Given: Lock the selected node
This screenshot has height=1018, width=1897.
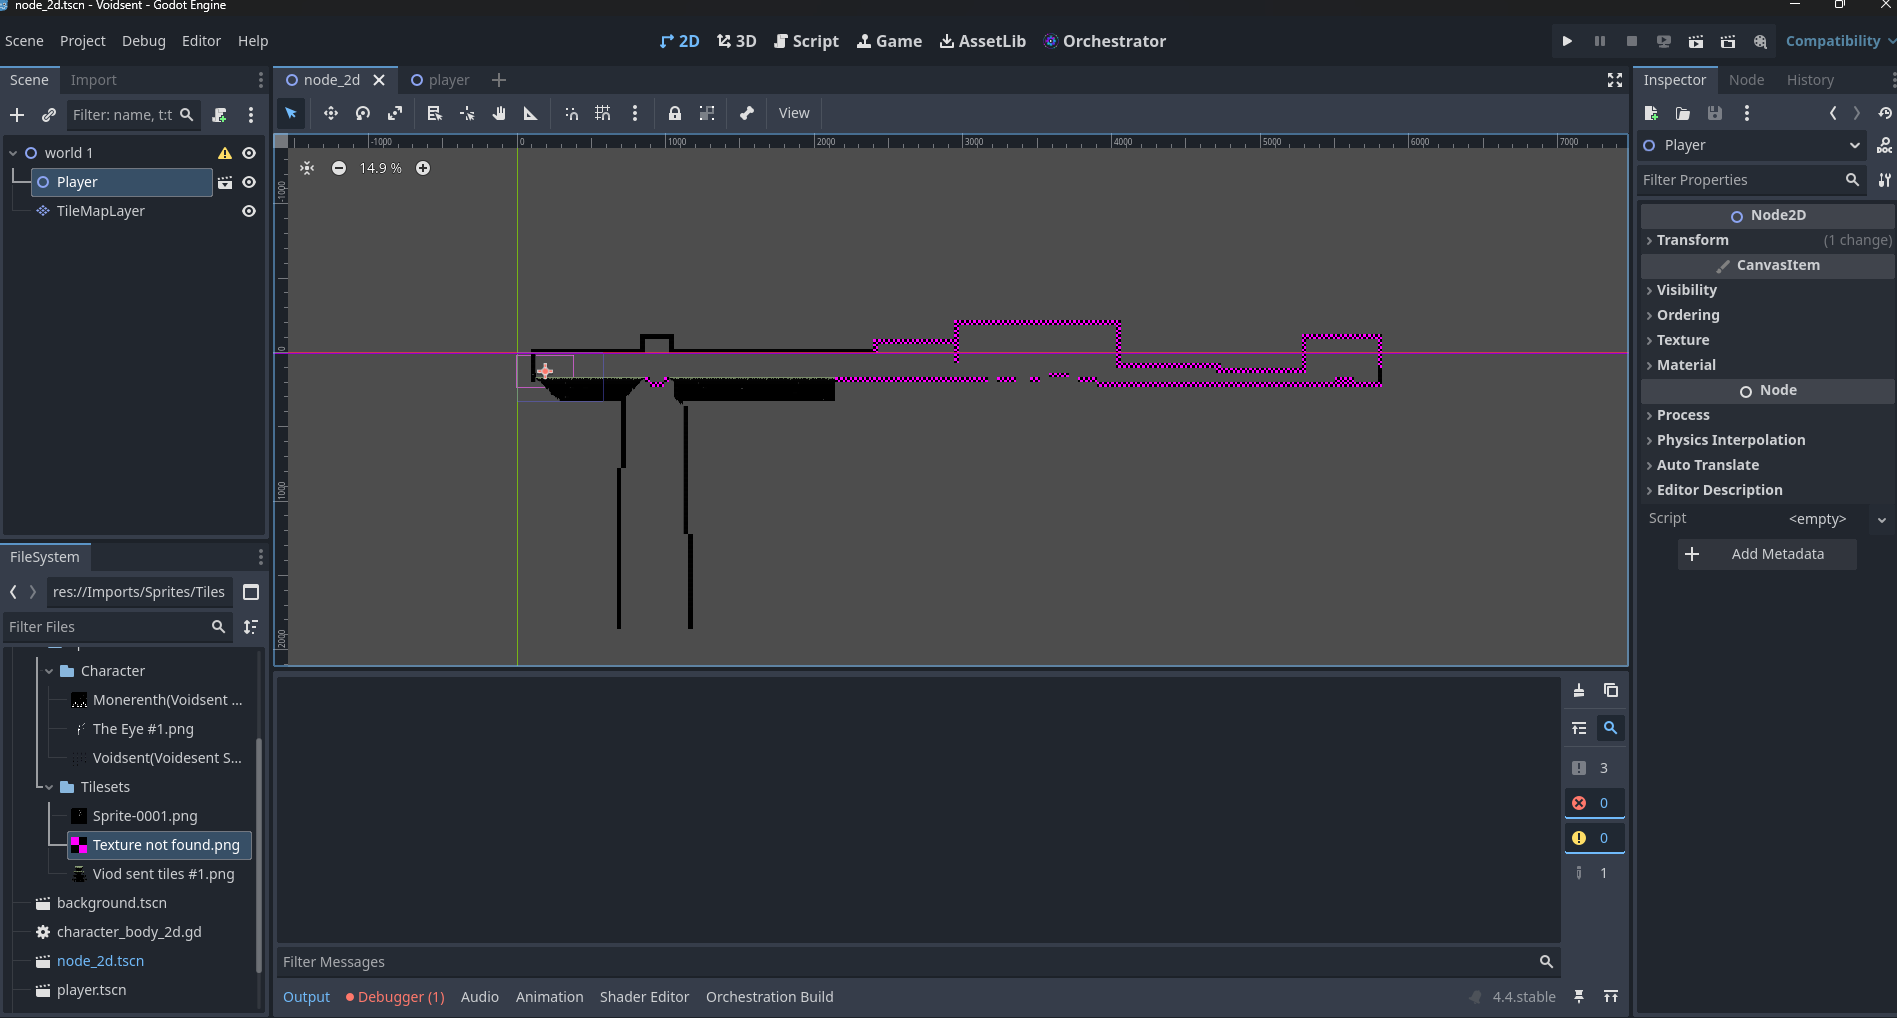Looking at the screenshot, I should click(x=675, y=113).
